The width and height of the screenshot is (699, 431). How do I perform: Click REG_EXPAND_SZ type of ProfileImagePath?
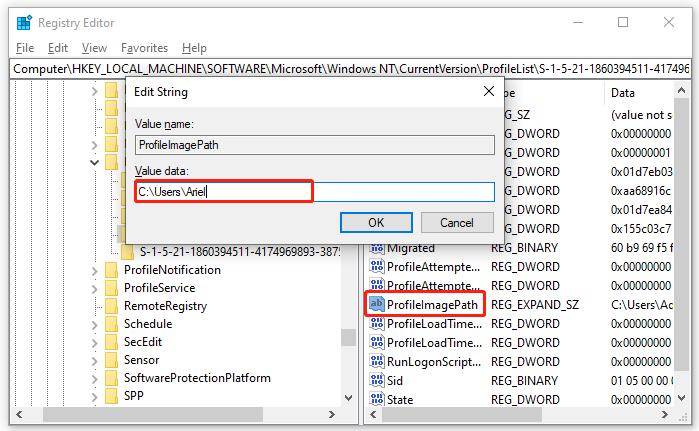(535, 304)
